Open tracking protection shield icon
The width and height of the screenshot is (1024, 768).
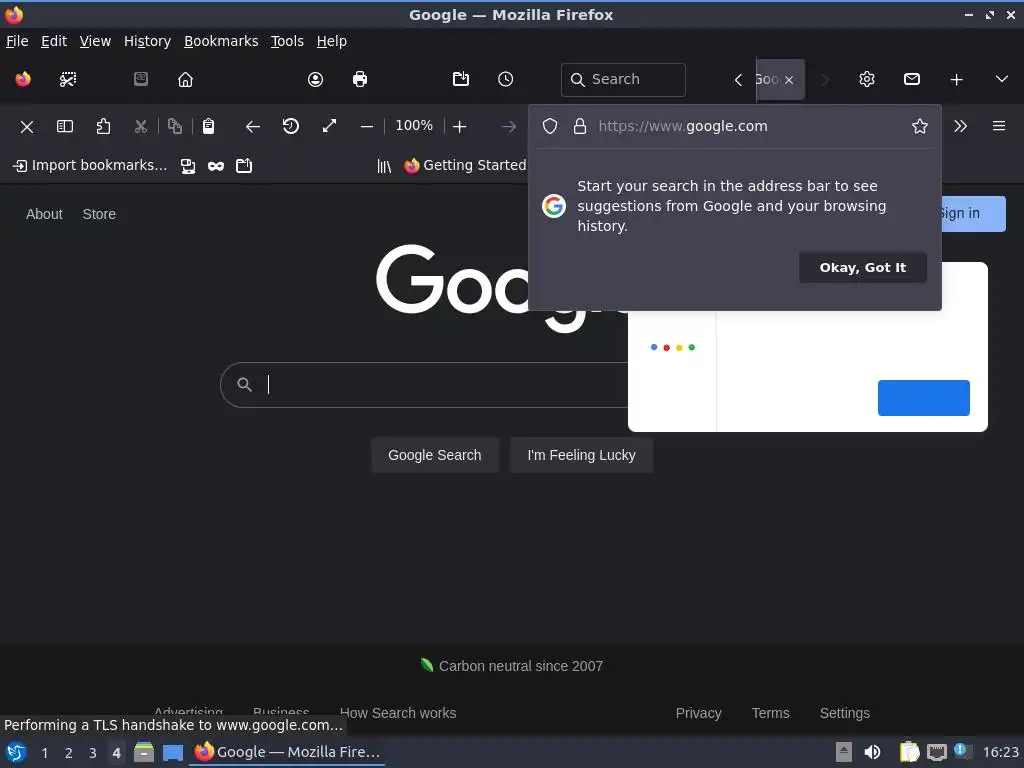550,126
